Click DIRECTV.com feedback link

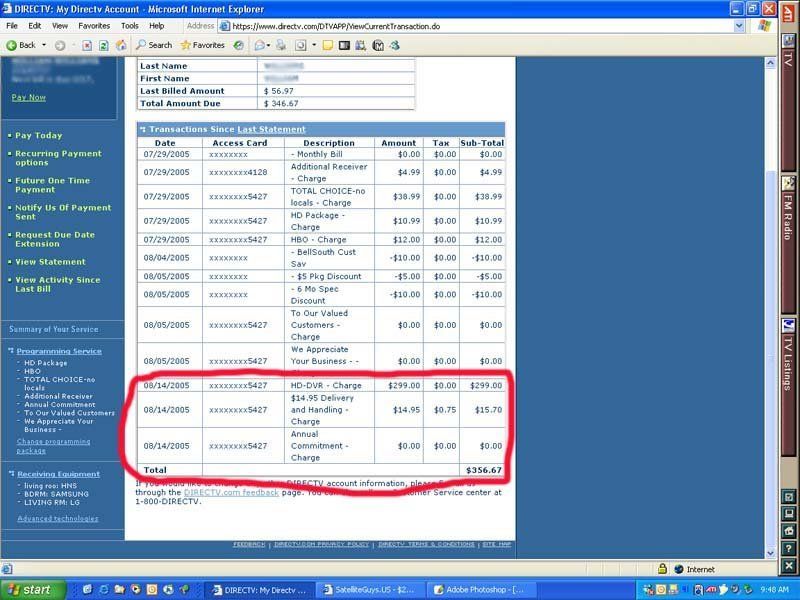[231, 492]
